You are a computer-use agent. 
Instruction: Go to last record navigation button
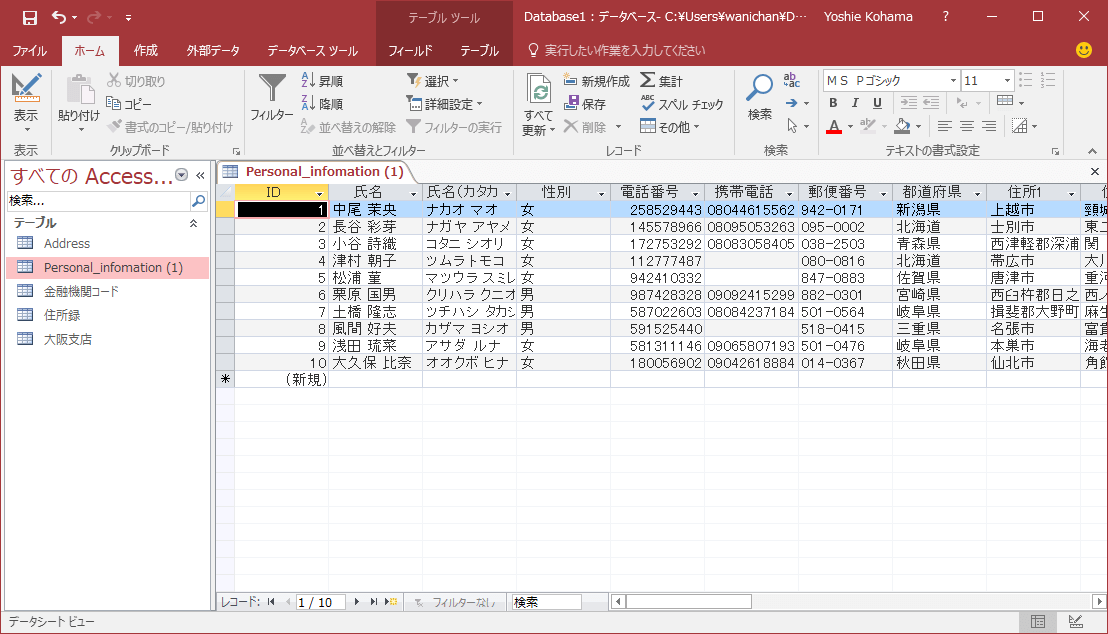pos(373,602)
